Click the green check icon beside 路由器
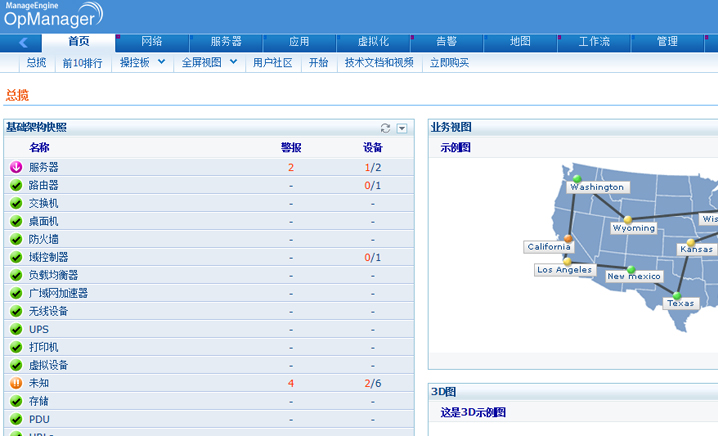This screenshot has width=718, height=436. (x=16, y=185)
